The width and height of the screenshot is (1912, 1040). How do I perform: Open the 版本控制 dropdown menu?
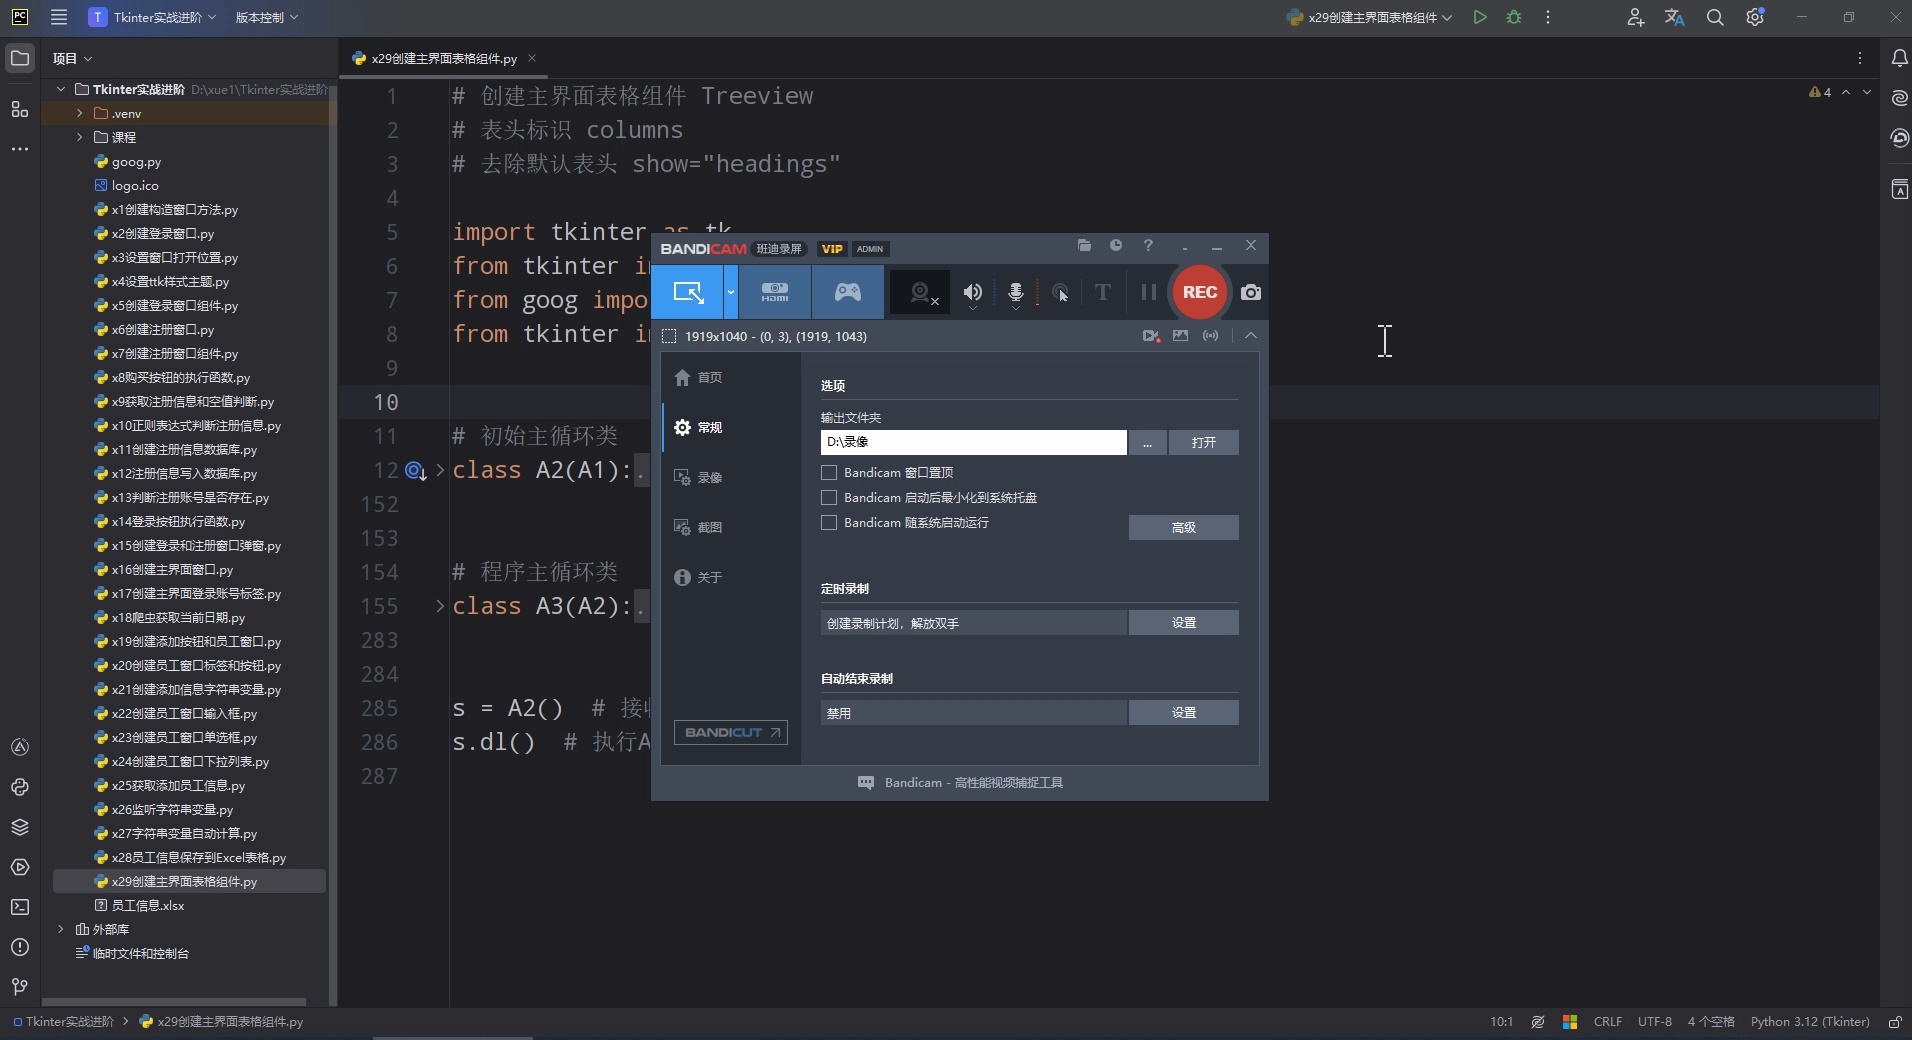[x=266, y=17]
